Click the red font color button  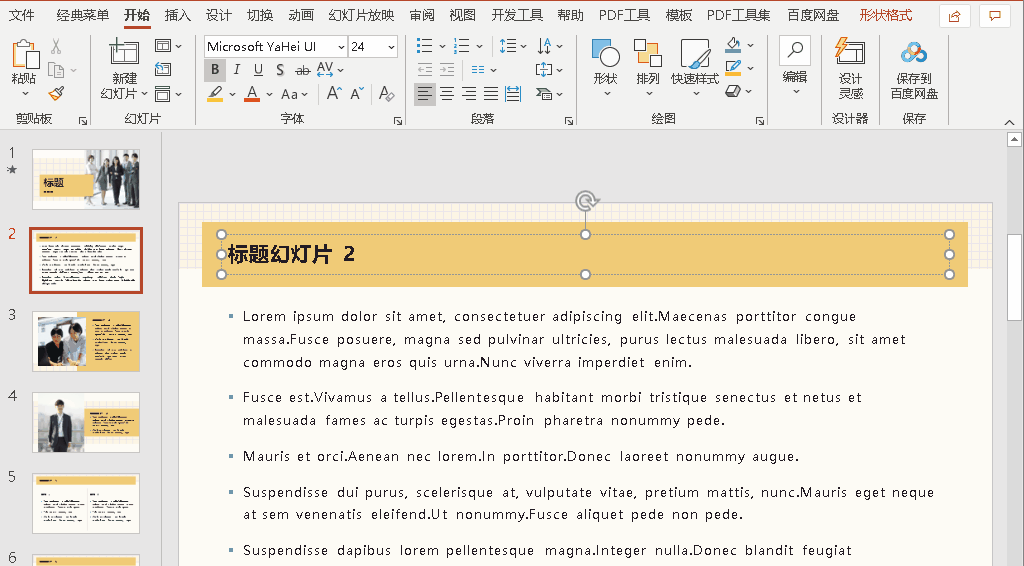click(x=252, y=94)
